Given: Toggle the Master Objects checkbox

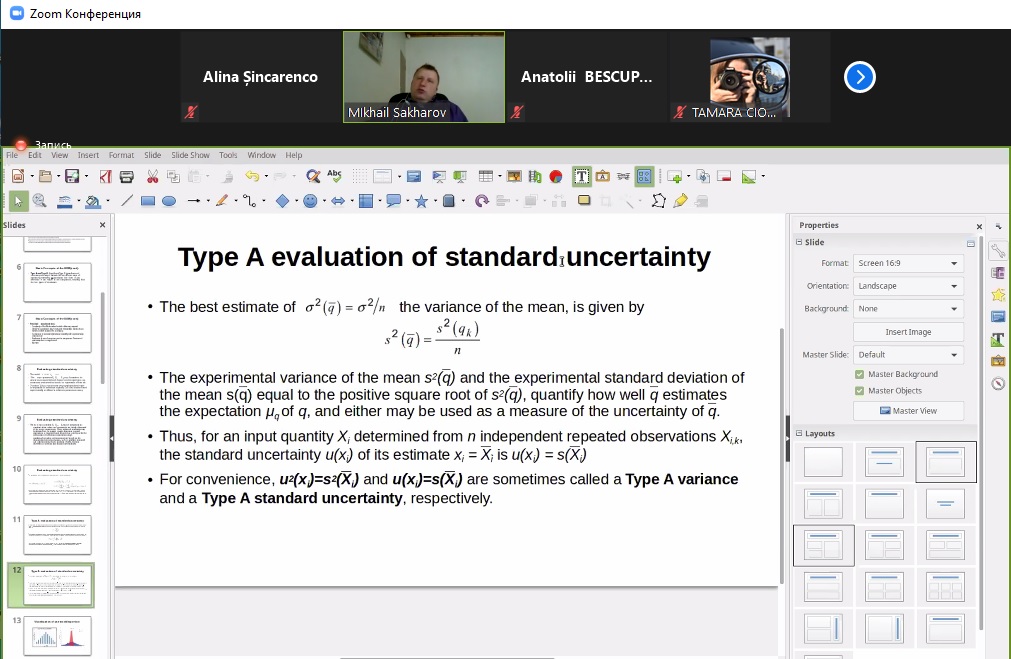Looking at the screenshot, I should (859, 391).
